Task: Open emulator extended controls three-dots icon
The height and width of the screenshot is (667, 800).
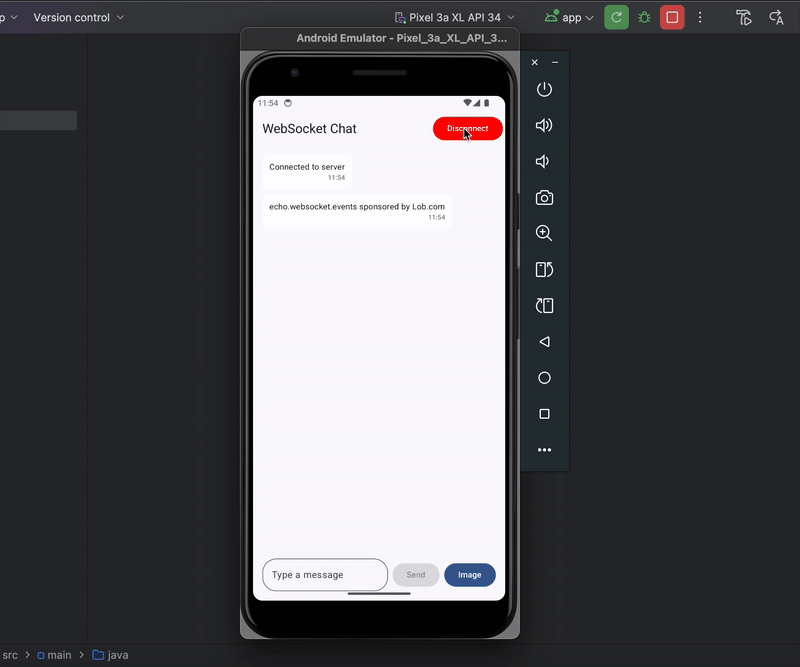Action: point(544,450)
